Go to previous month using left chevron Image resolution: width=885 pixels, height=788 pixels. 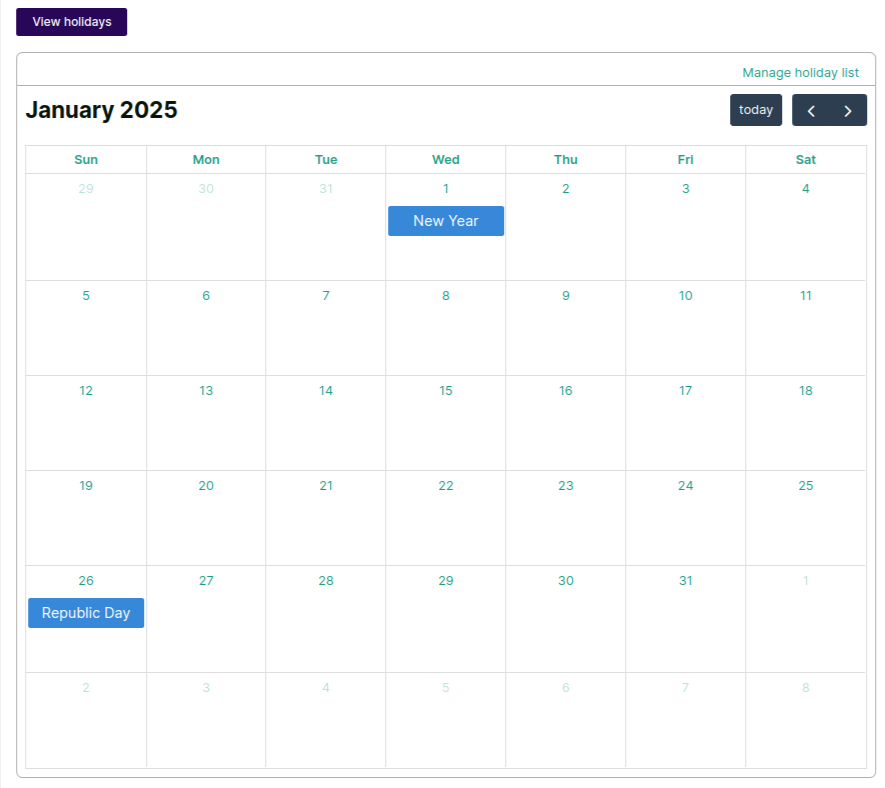coord(811,110)
